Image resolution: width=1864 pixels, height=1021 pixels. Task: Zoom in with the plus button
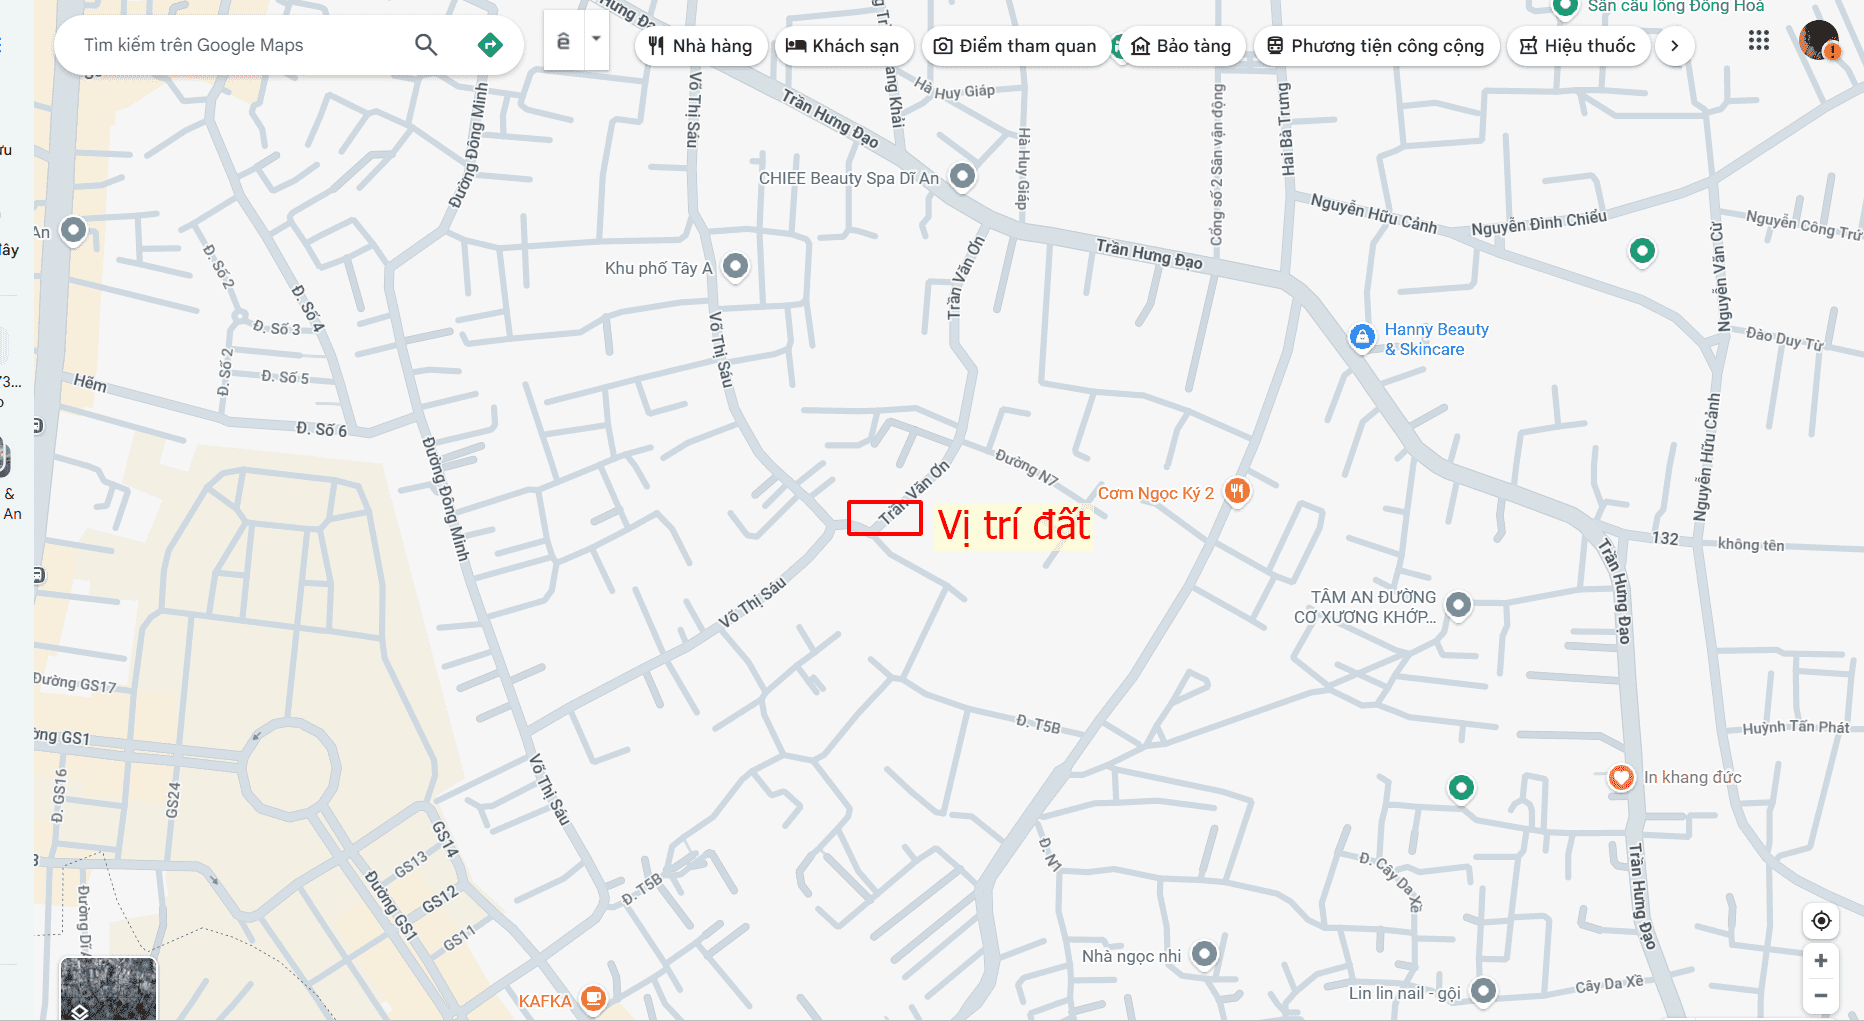point(1821,960)
